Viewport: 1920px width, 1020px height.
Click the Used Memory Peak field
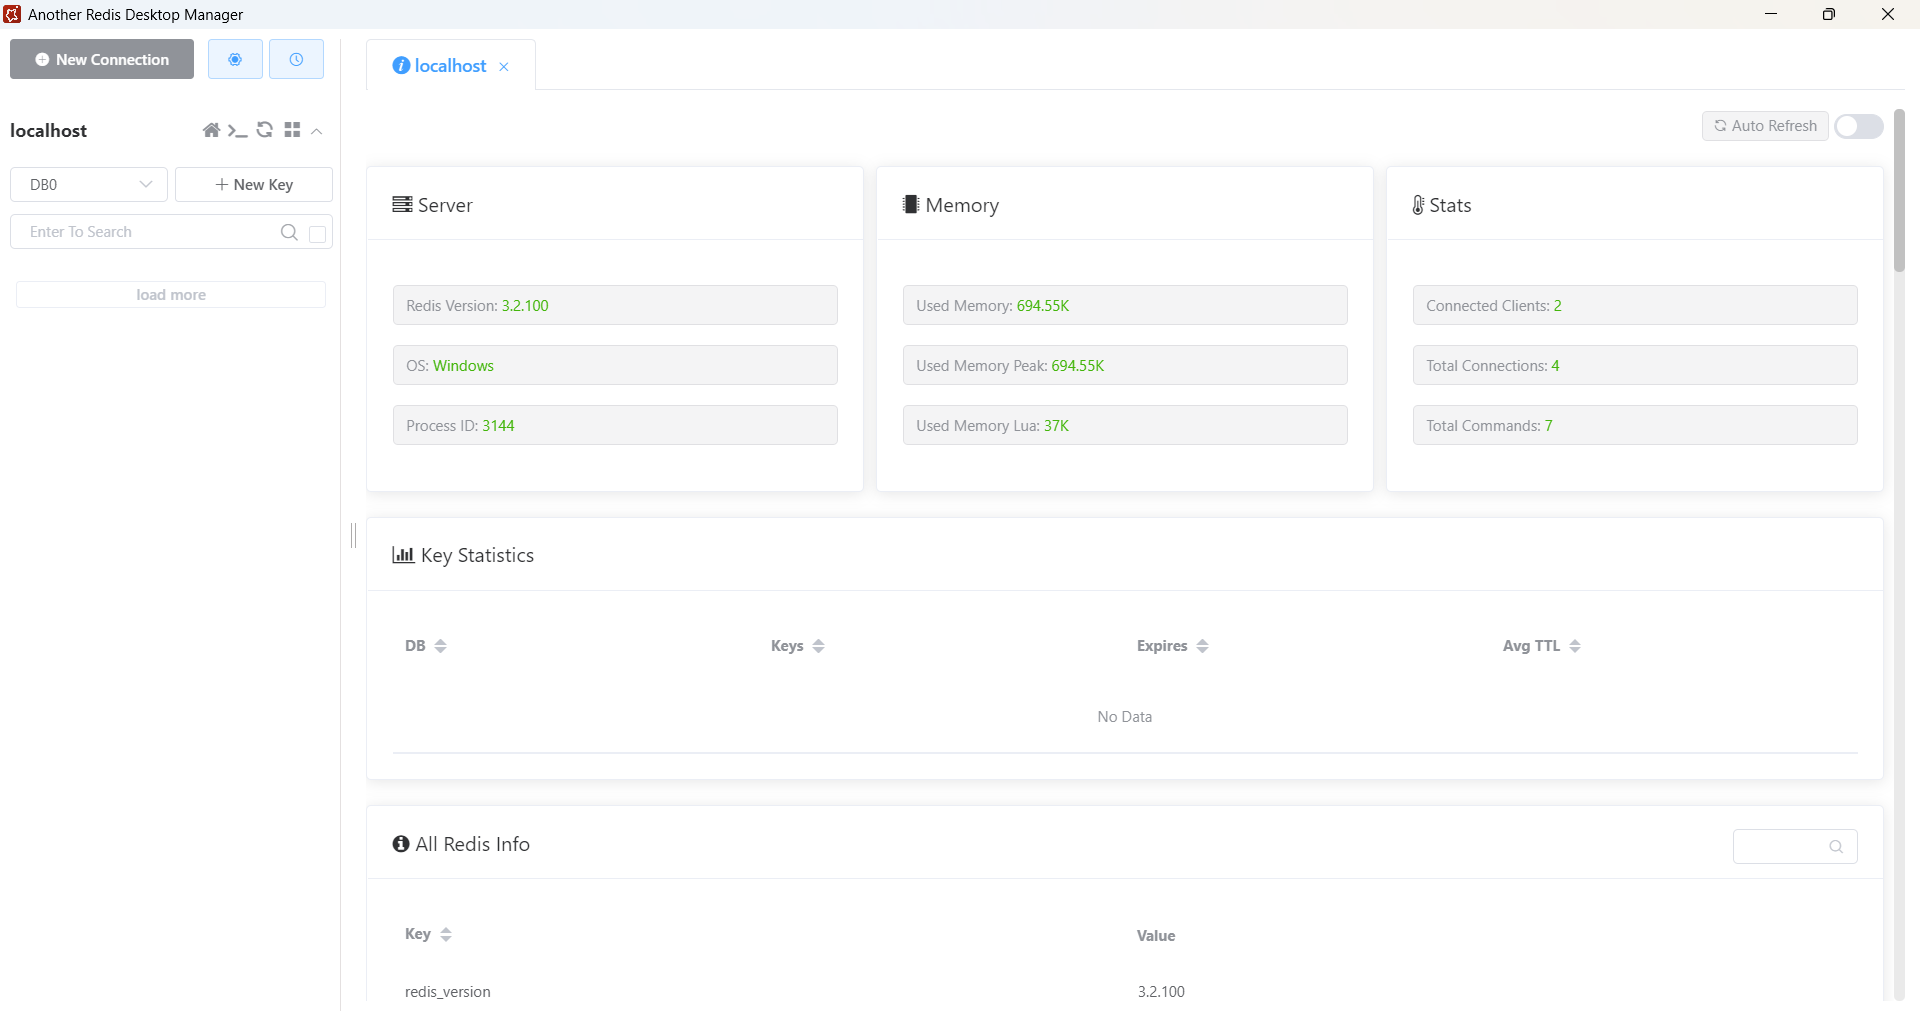tap(1125, 365)
